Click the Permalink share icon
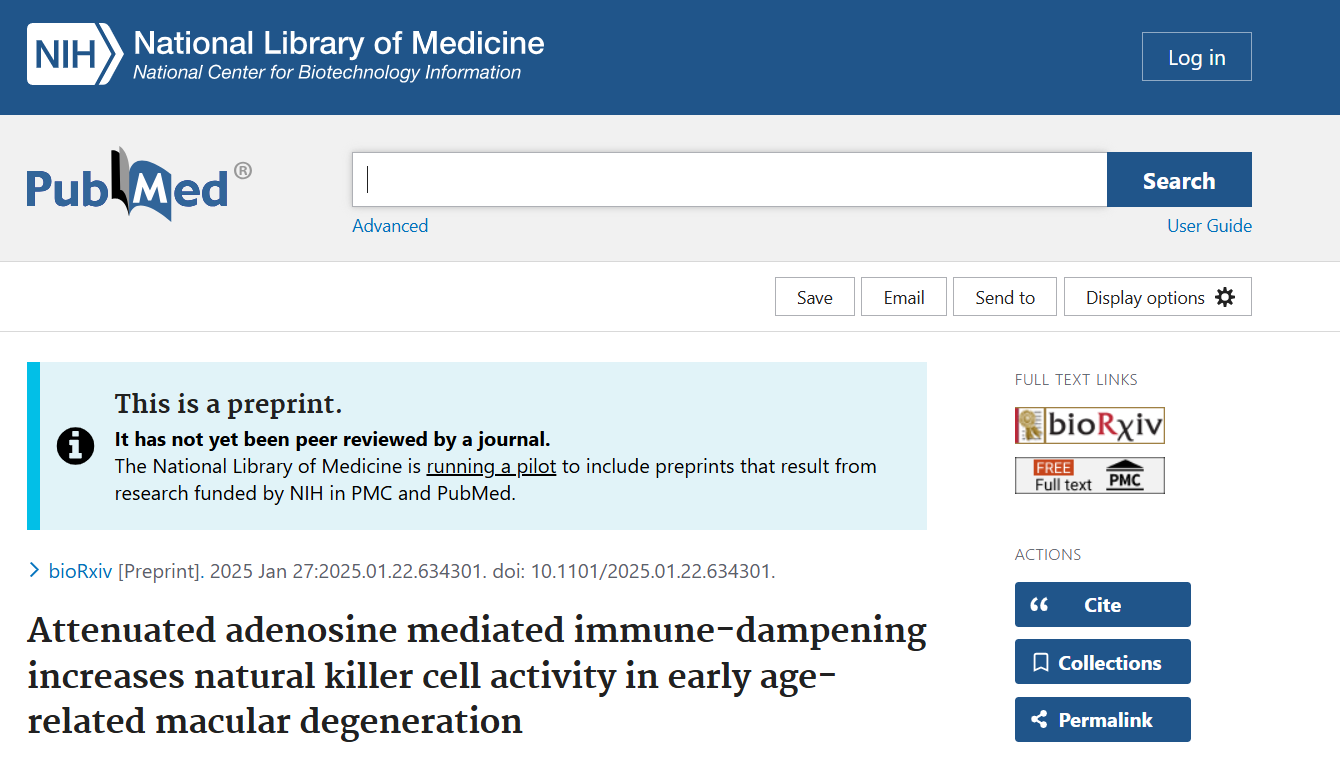The height and width of the screenshot is (757, 1340). coord(1038,719)
